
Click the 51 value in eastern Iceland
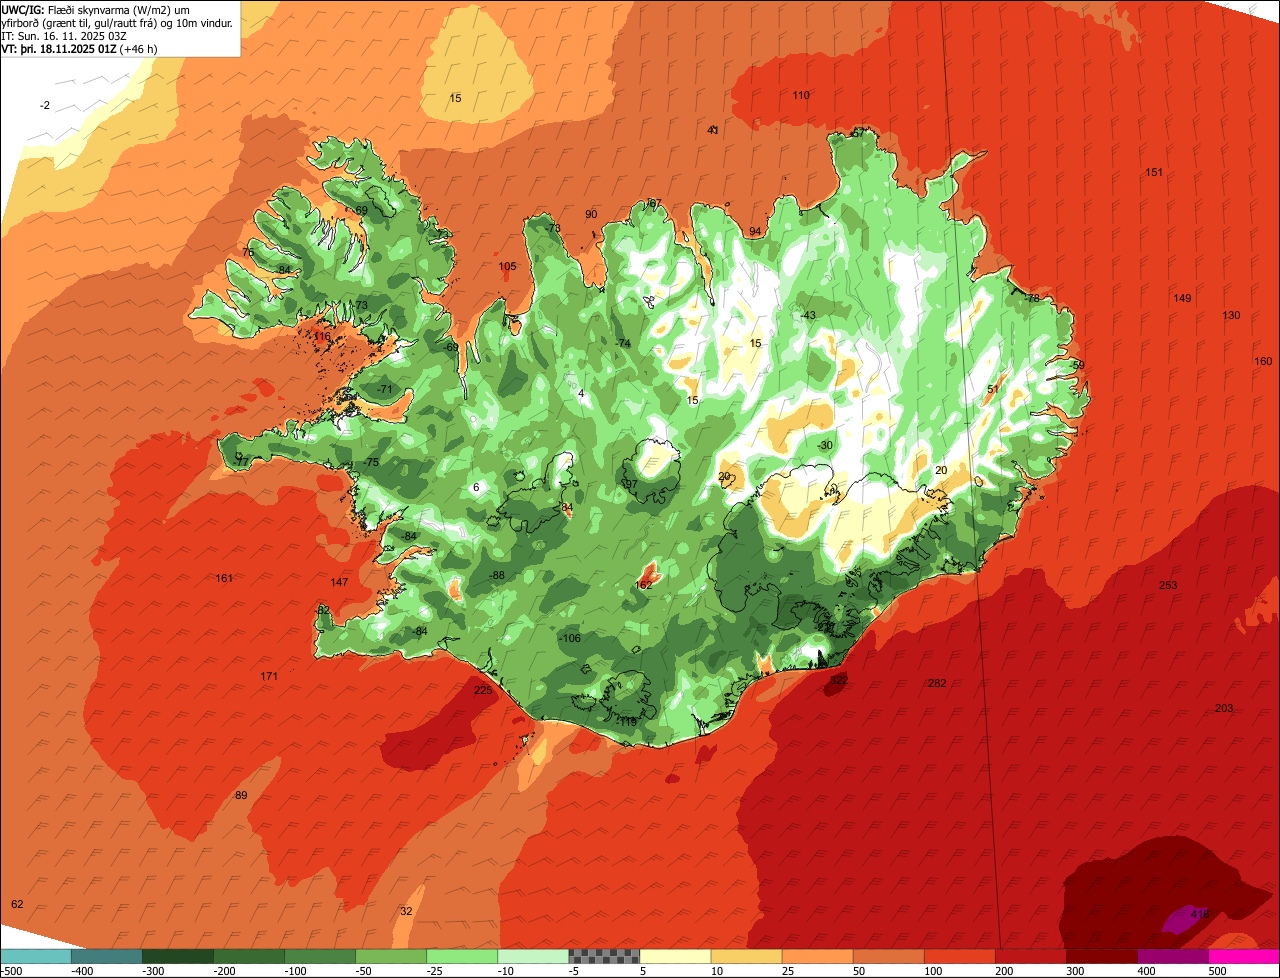pyautogui.click(x=993, y=390)
